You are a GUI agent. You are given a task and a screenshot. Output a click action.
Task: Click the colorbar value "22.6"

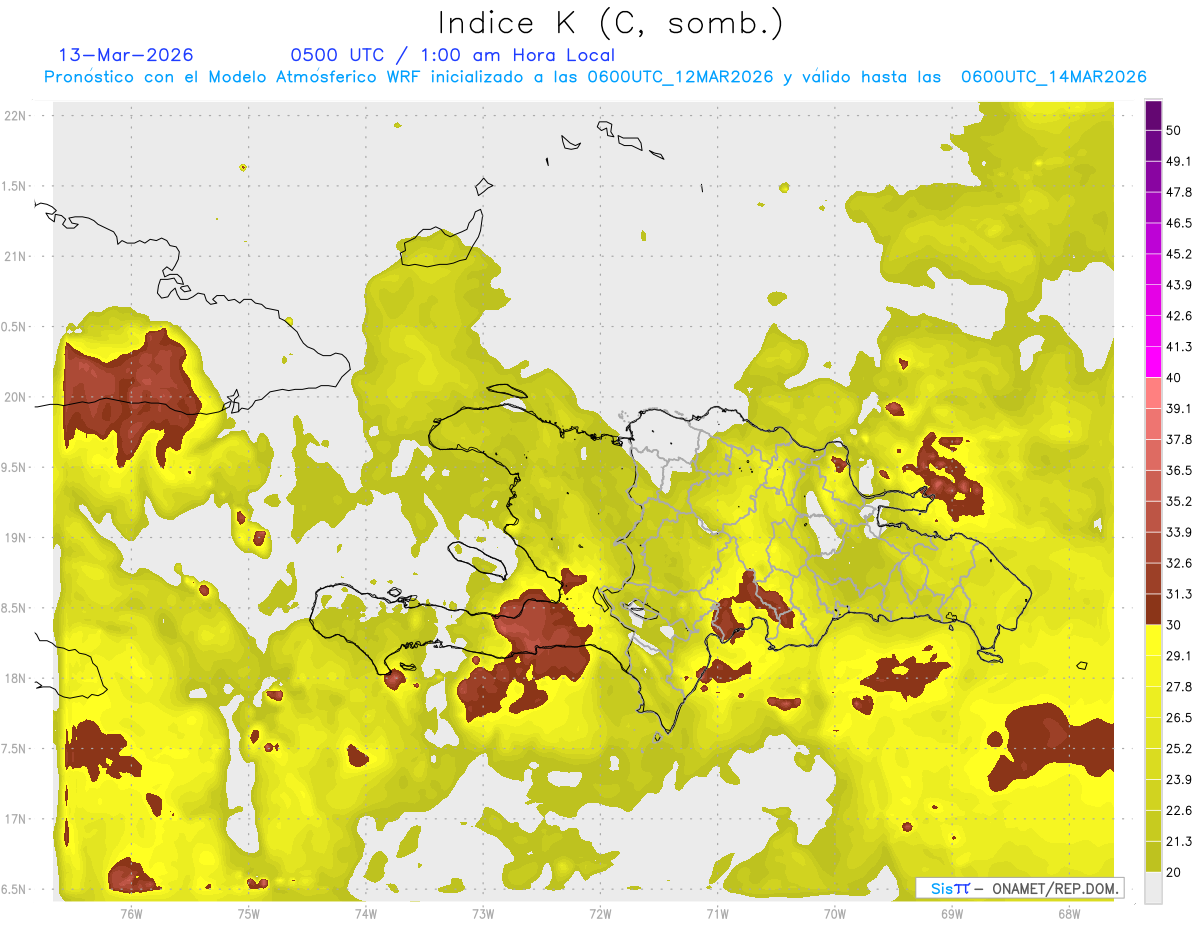(1178, 810)
